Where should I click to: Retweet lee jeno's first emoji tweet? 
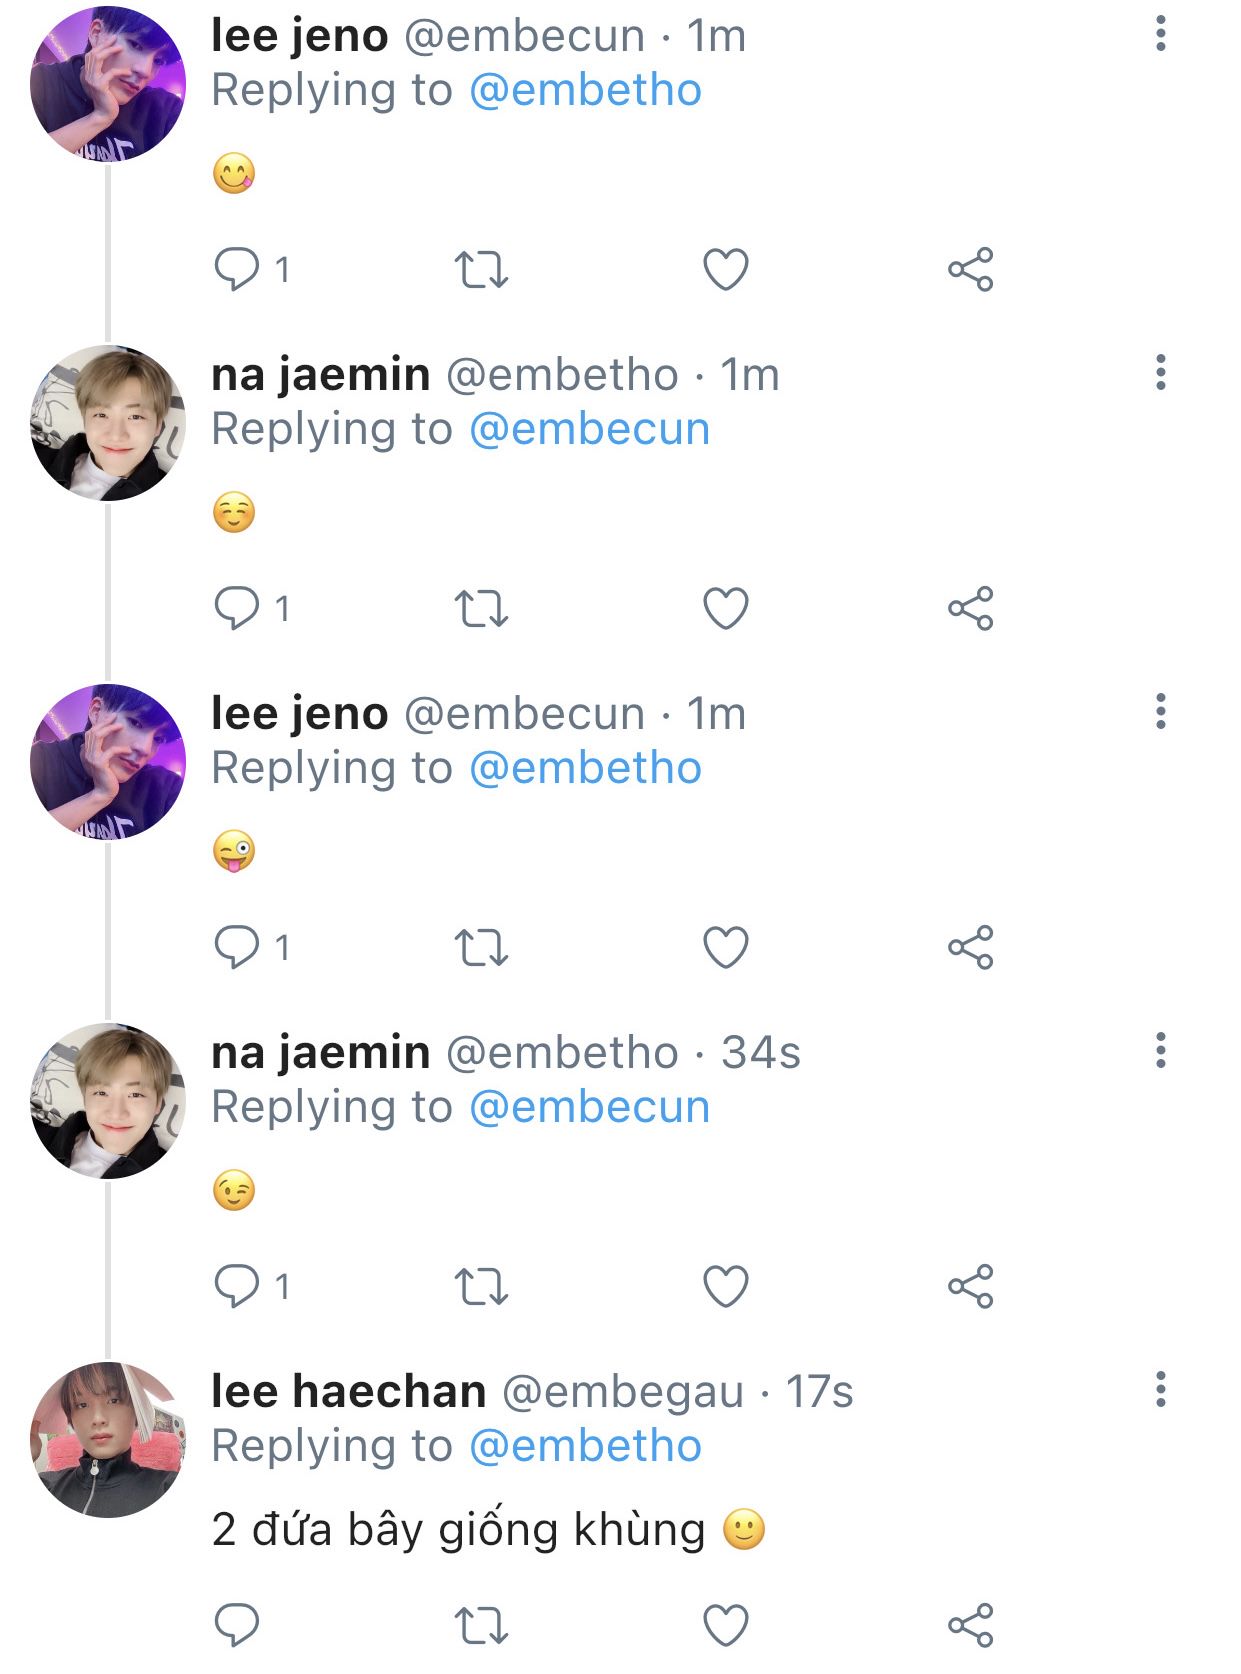coord(481,270)
